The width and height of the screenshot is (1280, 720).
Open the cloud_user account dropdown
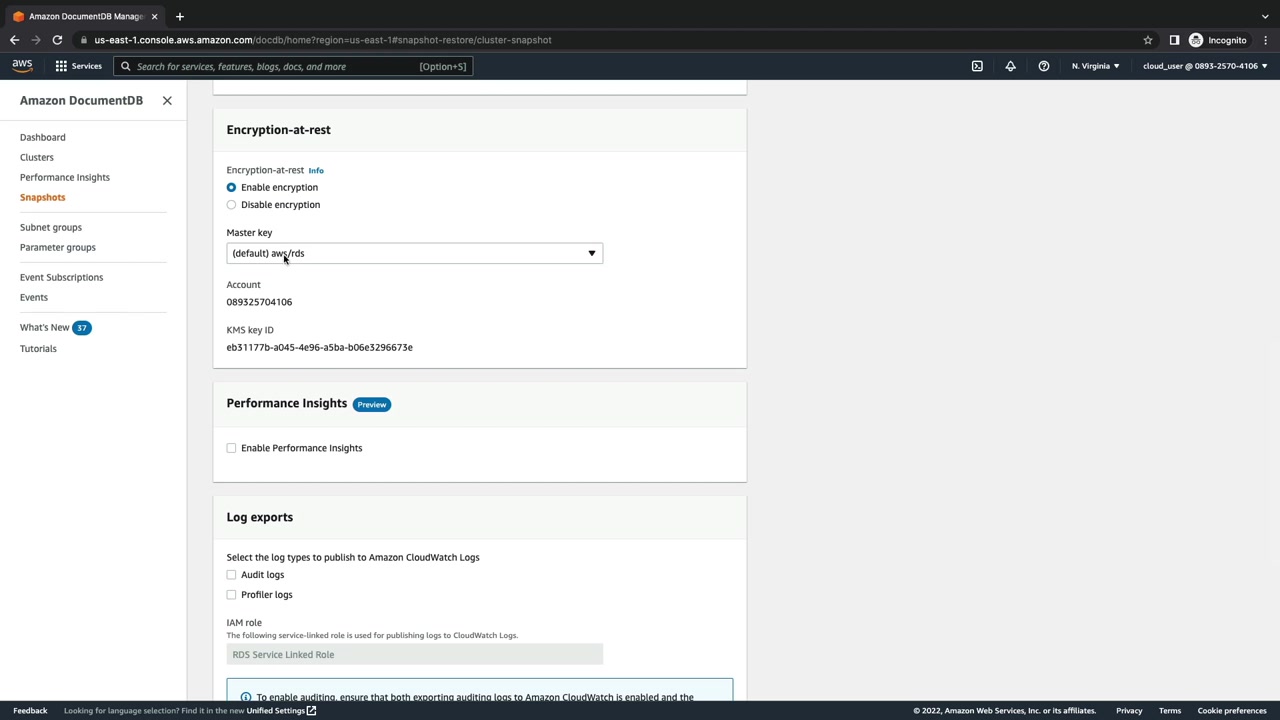click(1205, 66)
